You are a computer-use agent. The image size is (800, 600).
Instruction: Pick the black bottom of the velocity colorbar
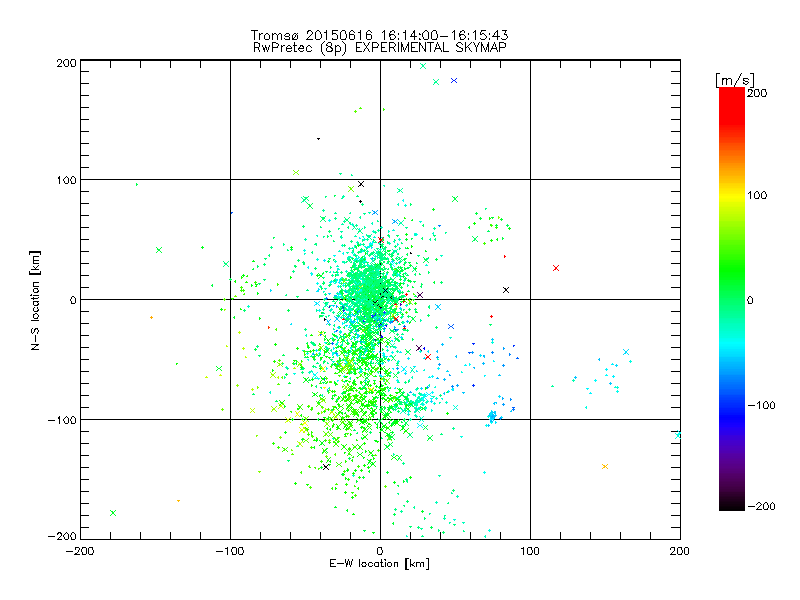tap(732, 503)
